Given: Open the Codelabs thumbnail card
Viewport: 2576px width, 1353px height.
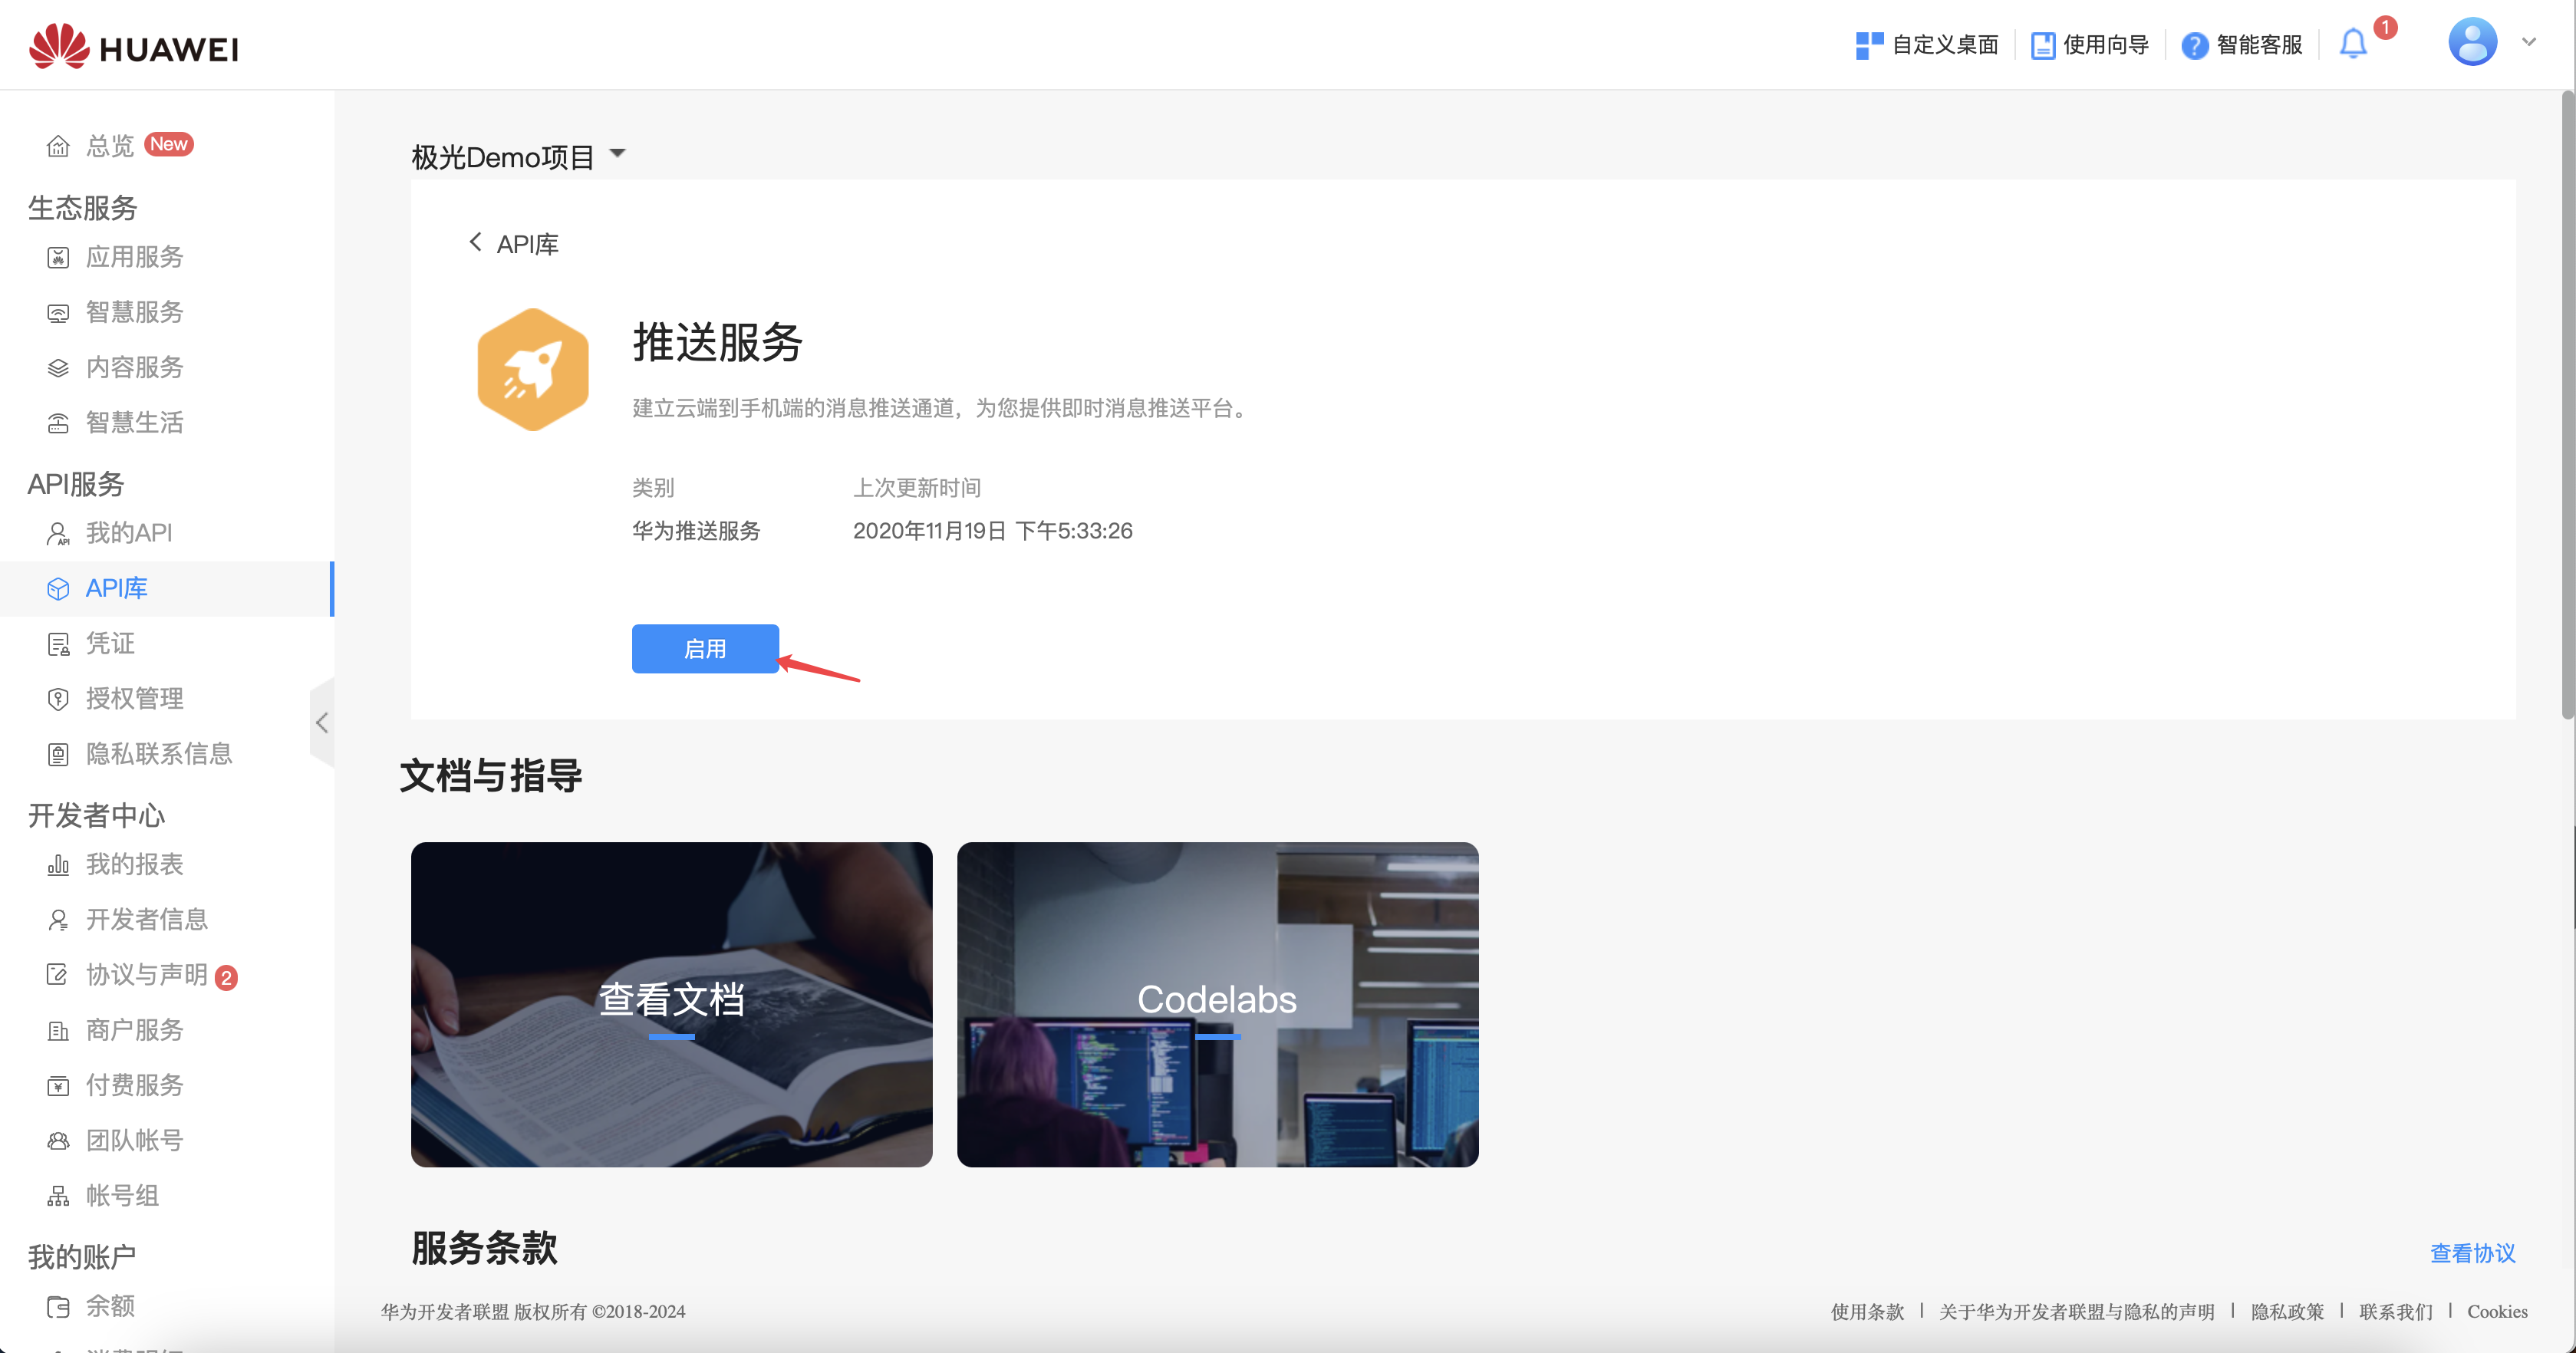Looking at the screenshot, I should [x=1217, y=1003].
